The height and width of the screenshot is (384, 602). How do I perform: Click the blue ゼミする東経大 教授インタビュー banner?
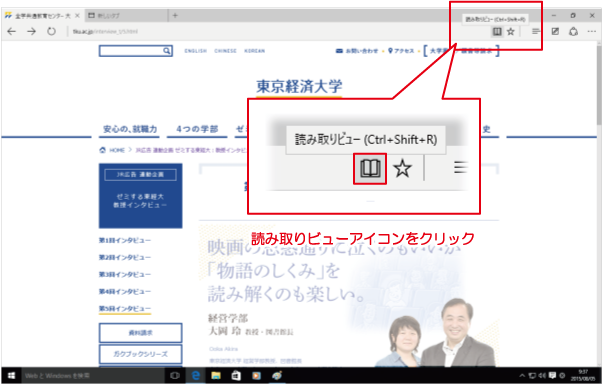[141, 196]
